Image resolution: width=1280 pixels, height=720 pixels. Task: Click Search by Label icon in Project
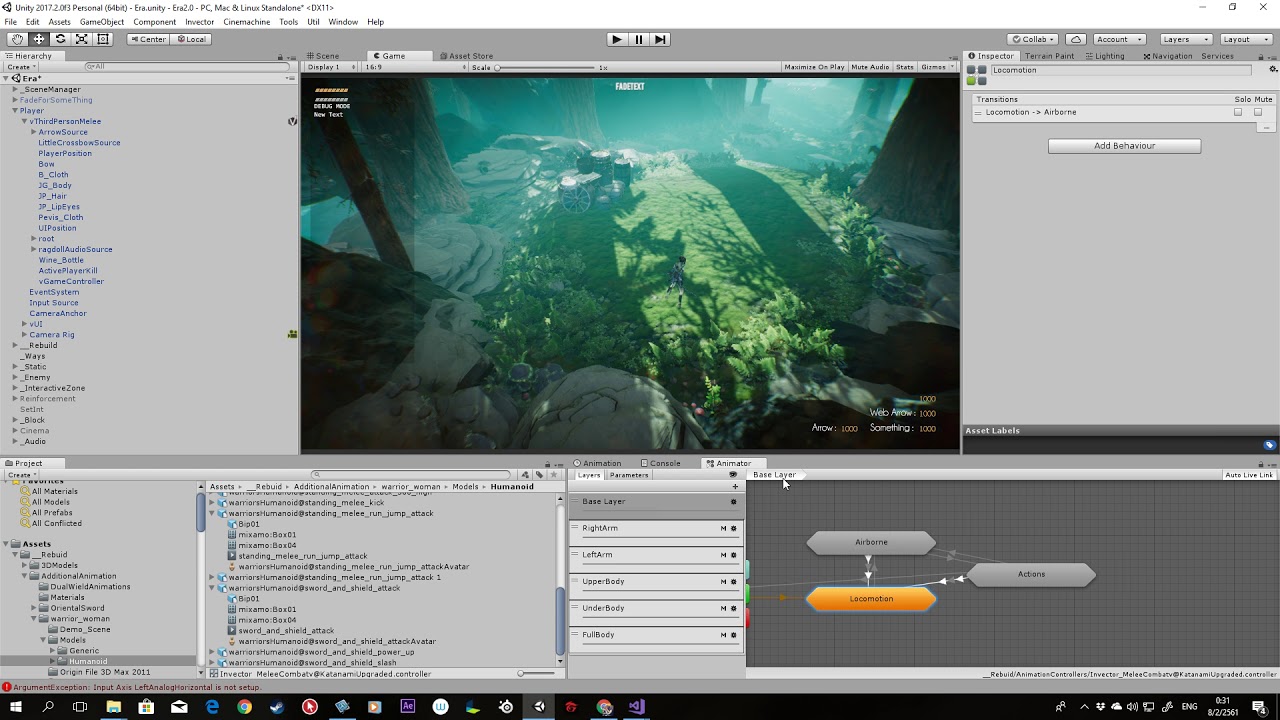click(x=540, y=475)
